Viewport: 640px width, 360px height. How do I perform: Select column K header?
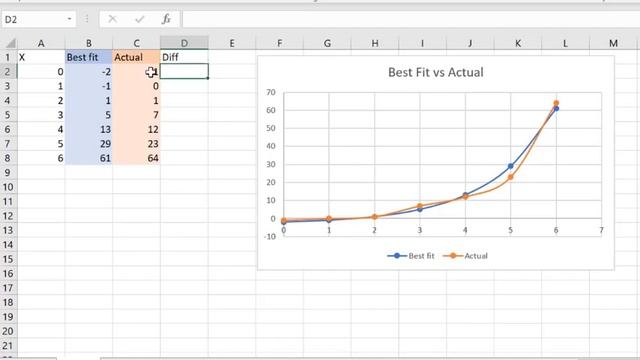coord(518,43)
